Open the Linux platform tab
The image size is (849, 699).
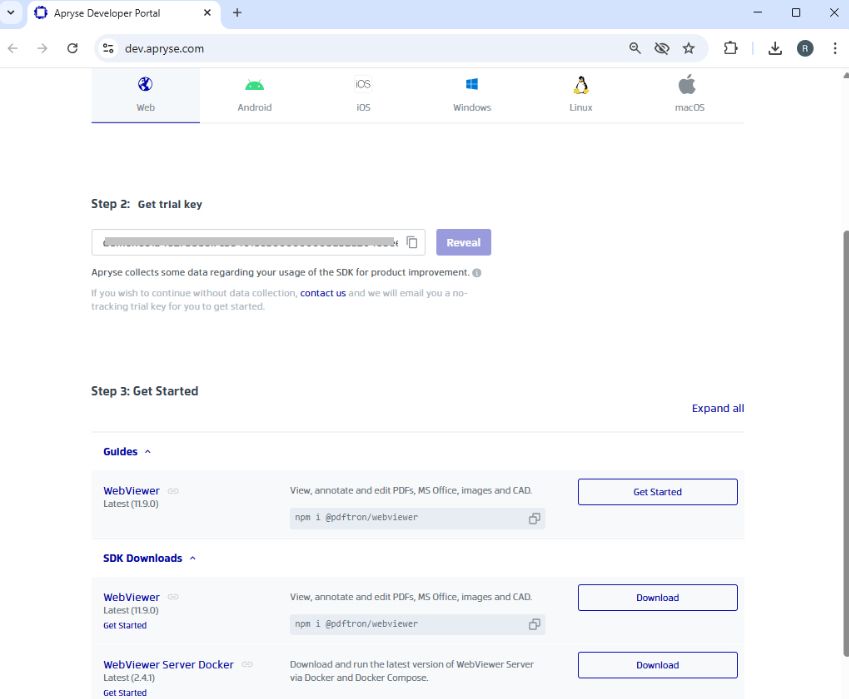[x=580, y=95]
